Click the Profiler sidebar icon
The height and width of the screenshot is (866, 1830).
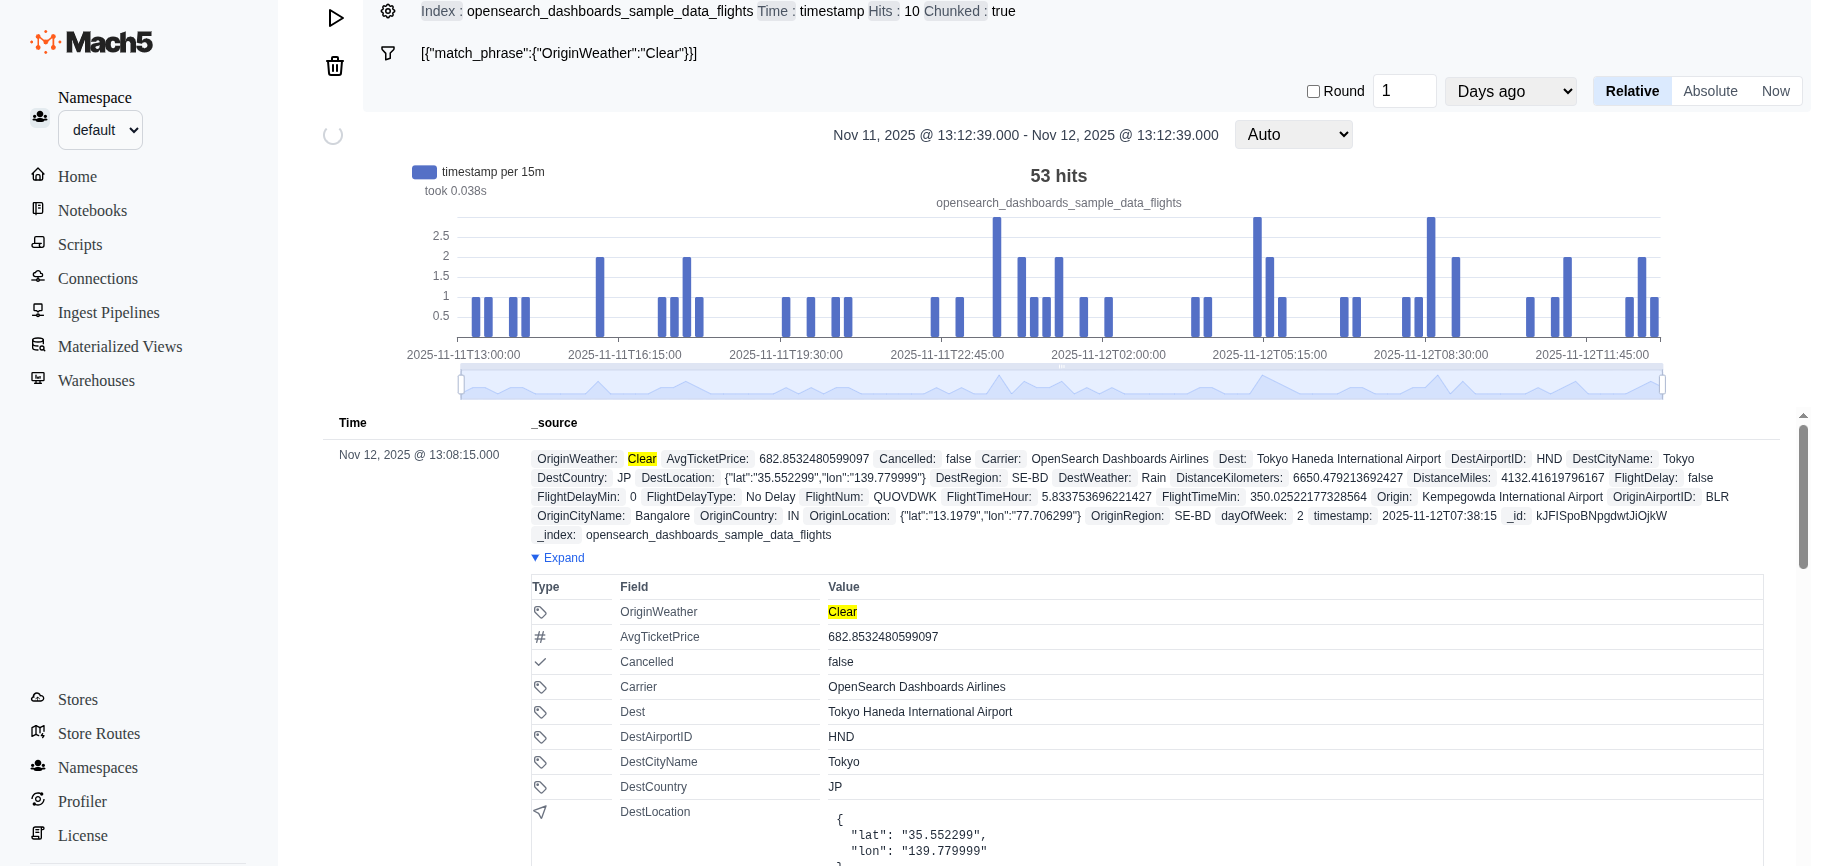coord(38,800)
